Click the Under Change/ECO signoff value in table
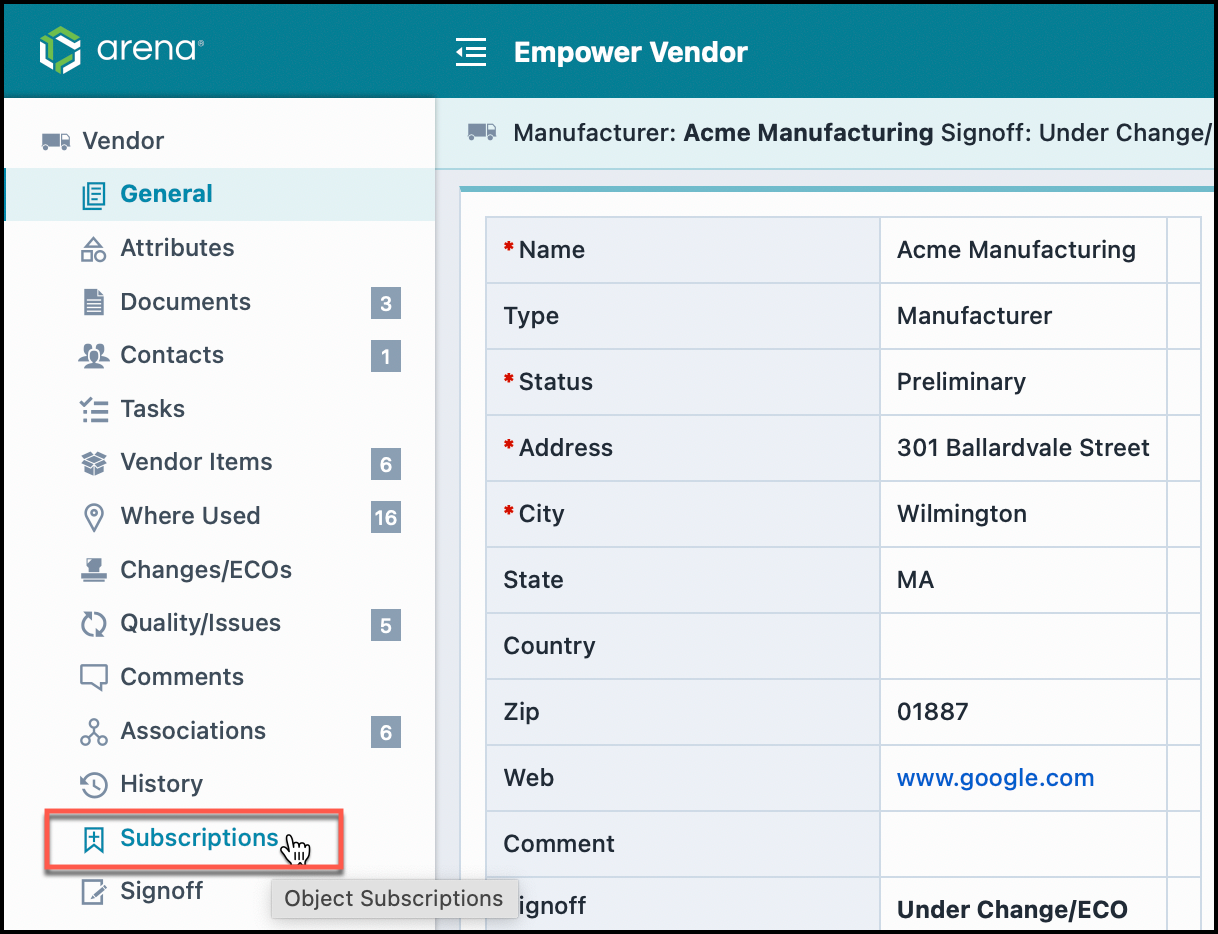The height and width of the screenshot is (934, 1218). (x=1012, y=910)
